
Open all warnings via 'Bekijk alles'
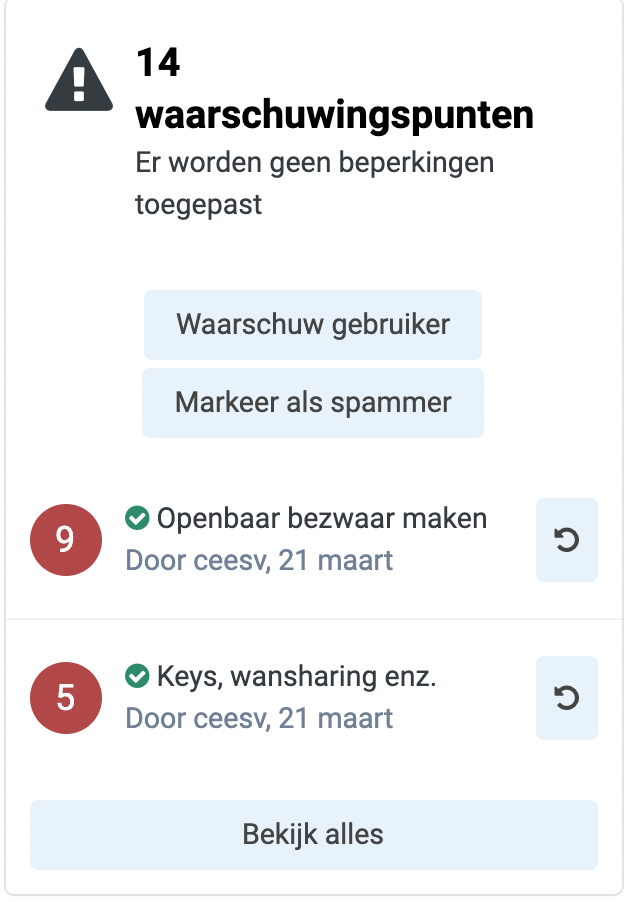pos(314,834)
